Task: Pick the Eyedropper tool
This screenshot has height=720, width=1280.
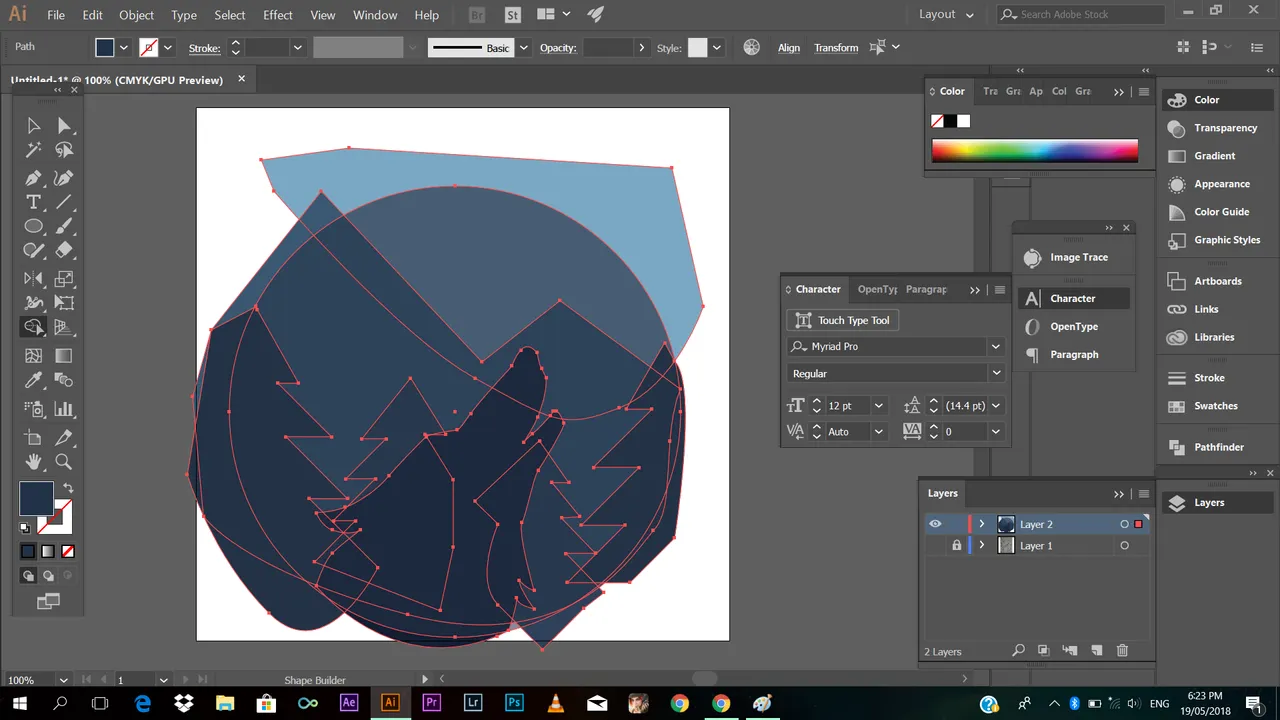Action: (33, 380)
